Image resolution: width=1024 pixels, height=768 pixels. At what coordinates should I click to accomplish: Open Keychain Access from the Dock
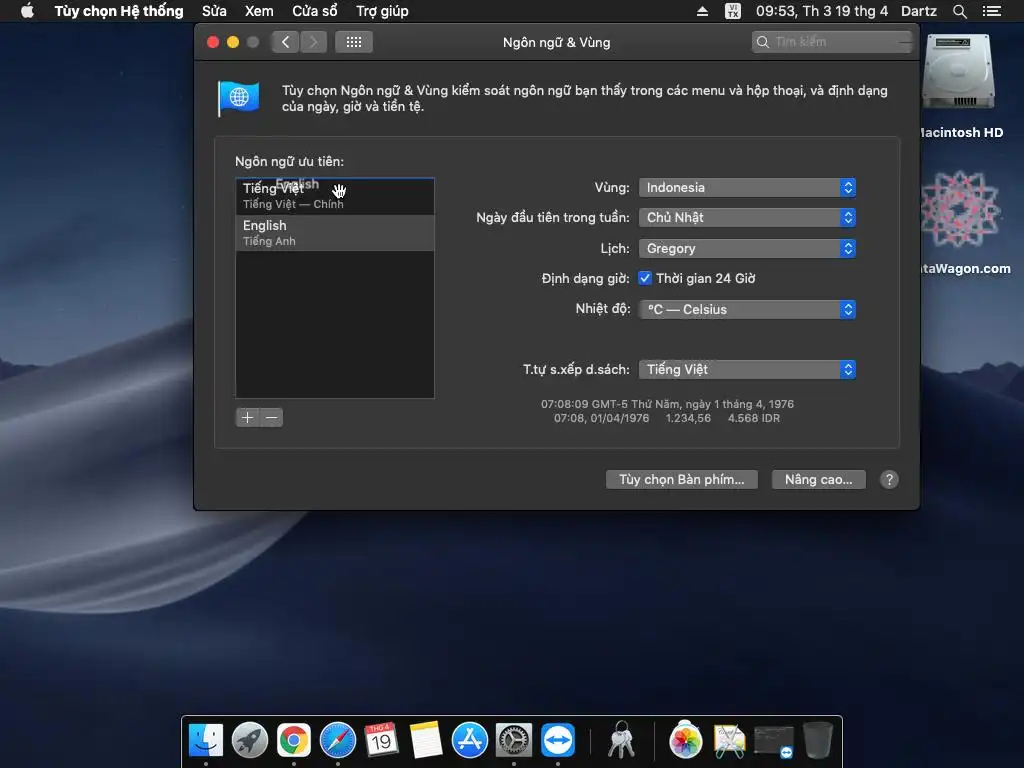click(x=622, y=740)
